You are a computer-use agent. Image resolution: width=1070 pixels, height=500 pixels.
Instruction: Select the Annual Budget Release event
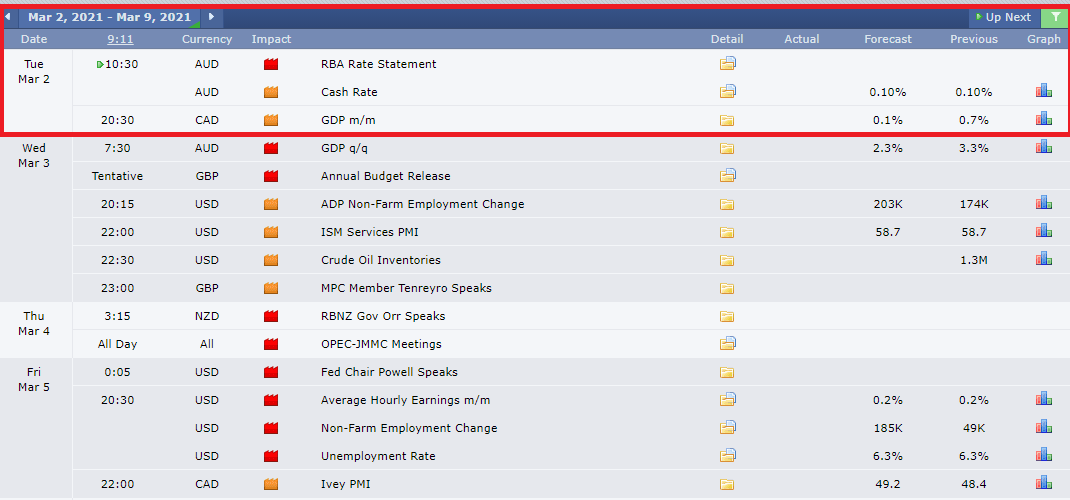point(386,176)
